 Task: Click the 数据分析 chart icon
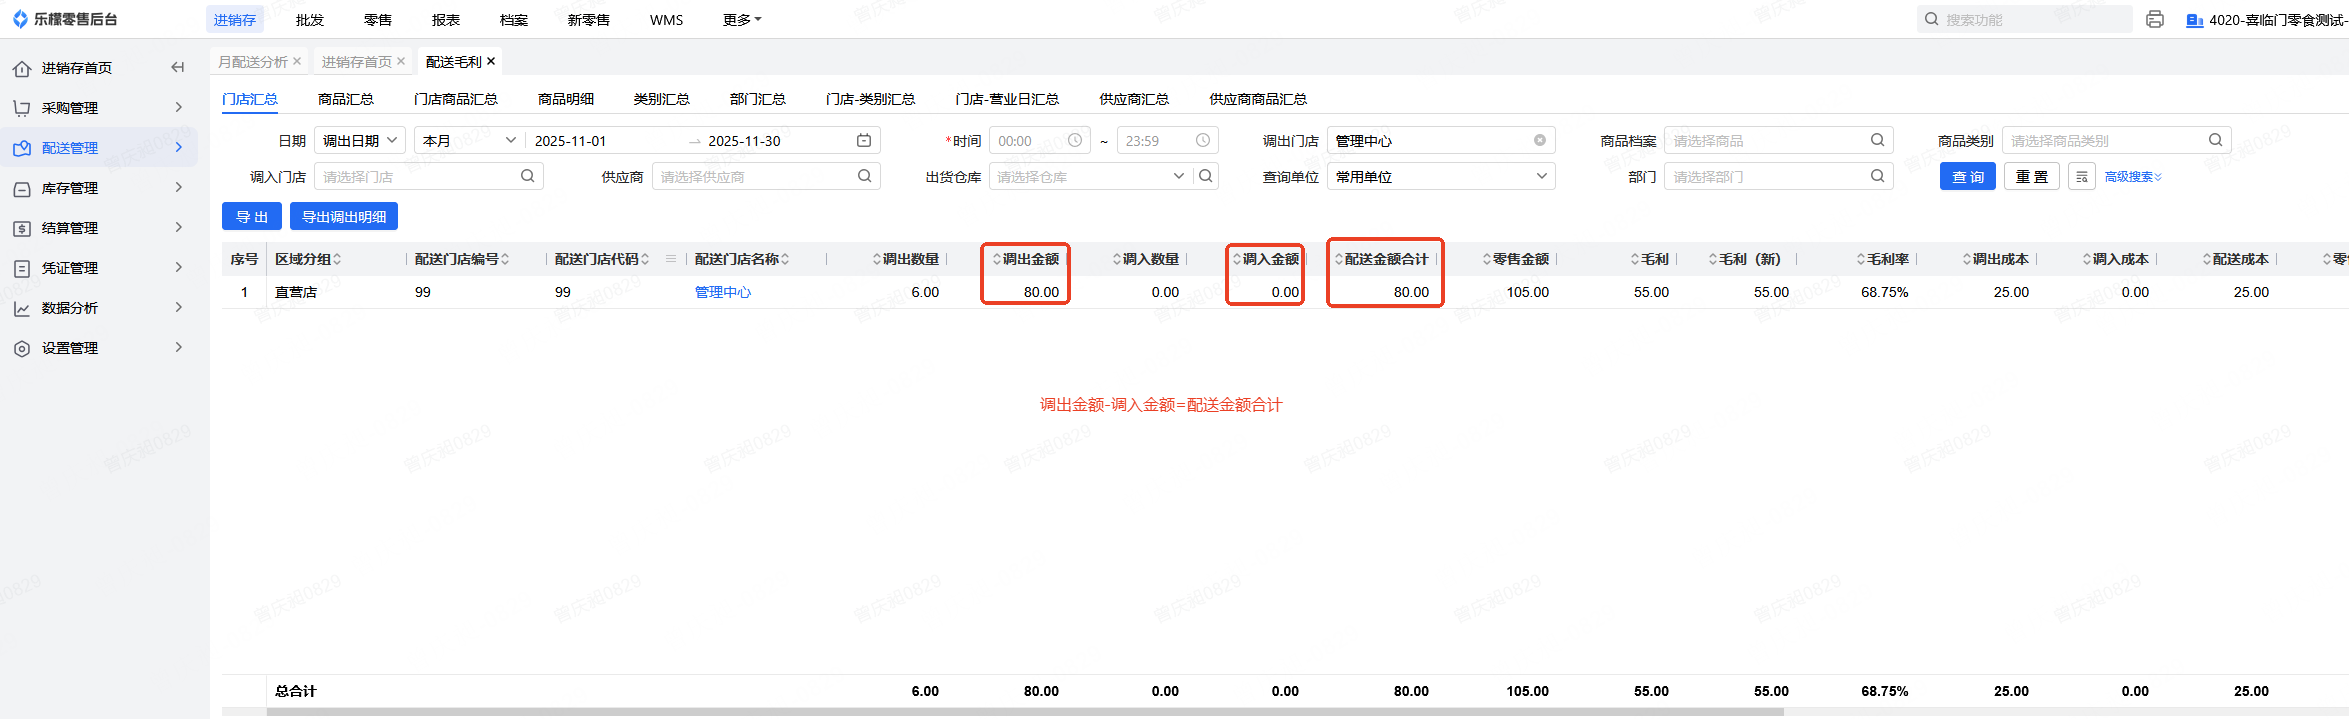coord(22,308)
